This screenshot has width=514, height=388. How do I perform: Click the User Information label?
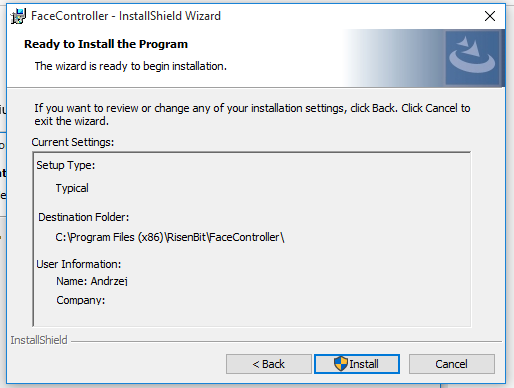79,264
